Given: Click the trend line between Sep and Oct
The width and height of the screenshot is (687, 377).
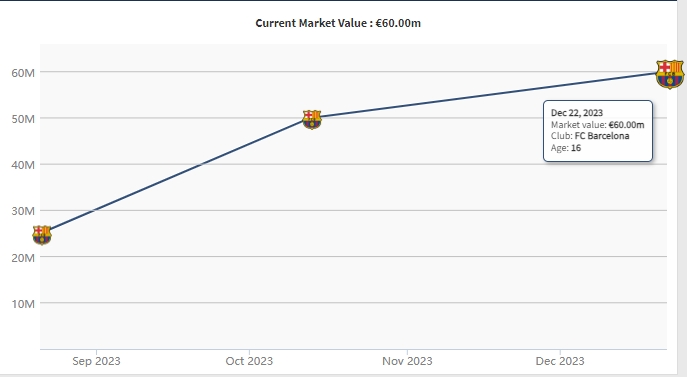Looking at the screenshot, I should (x=177, y=176).
